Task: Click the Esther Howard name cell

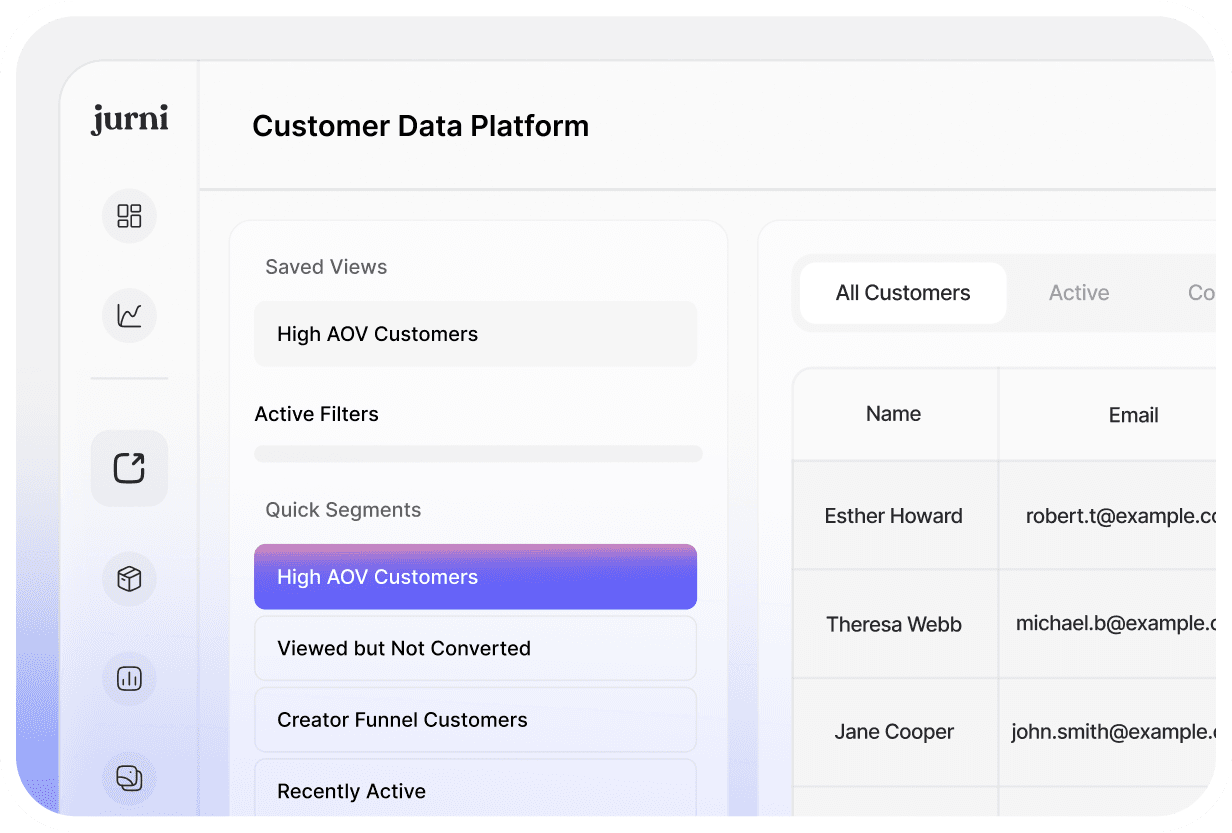Action: [894, 516]
